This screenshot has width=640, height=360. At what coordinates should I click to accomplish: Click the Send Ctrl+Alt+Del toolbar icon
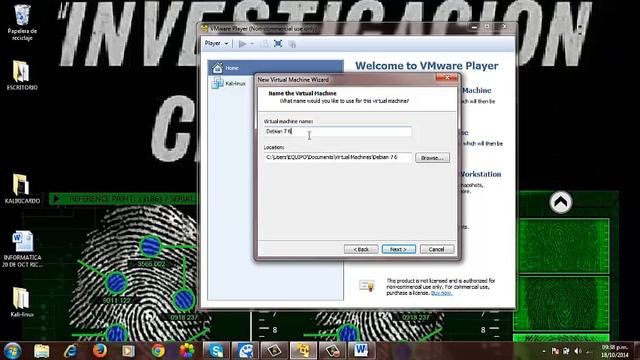[264, 44]
